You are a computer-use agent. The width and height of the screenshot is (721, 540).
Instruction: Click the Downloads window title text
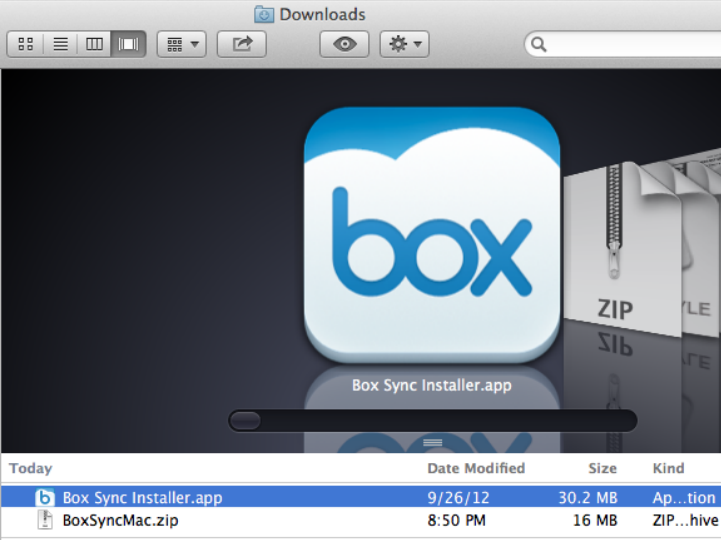322,14
